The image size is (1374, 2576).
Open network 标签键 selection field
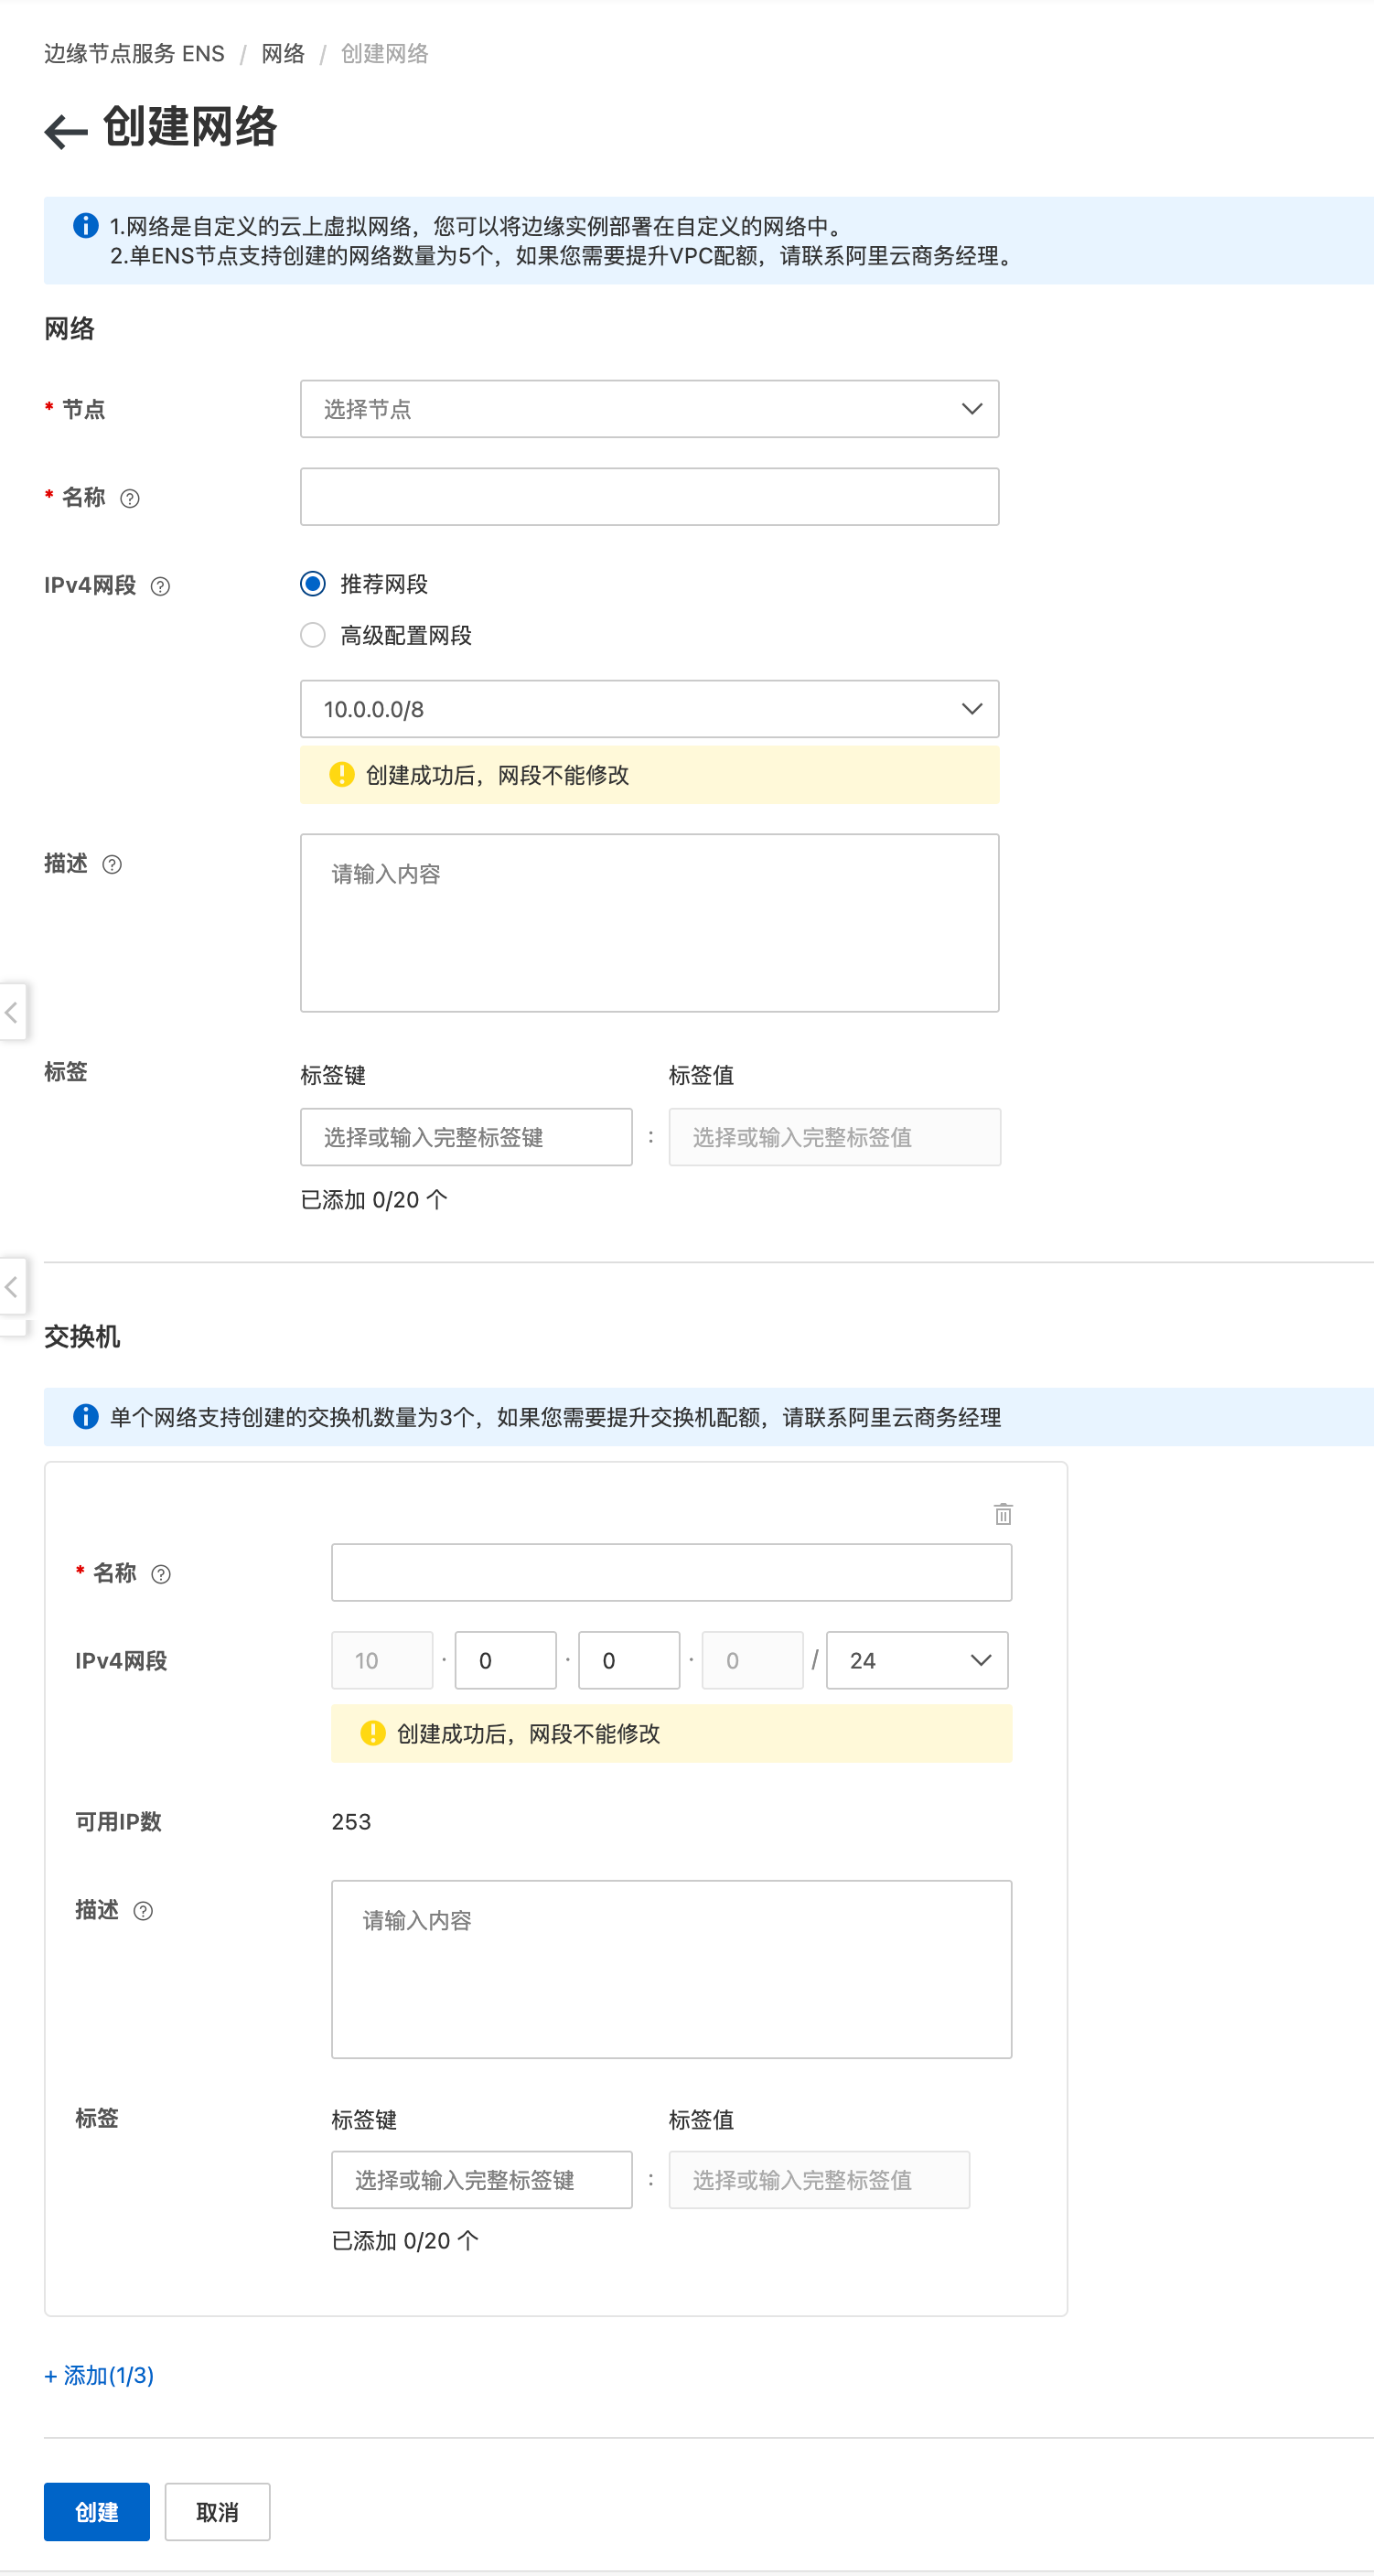coord(466,1137)
